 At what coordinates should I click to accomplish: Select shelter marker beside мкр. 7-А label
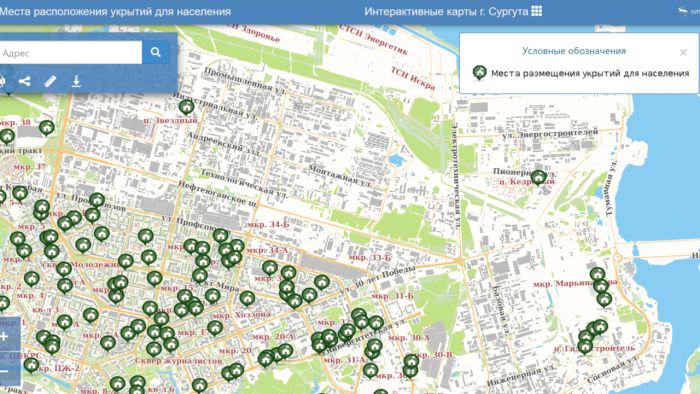point(108,343)
